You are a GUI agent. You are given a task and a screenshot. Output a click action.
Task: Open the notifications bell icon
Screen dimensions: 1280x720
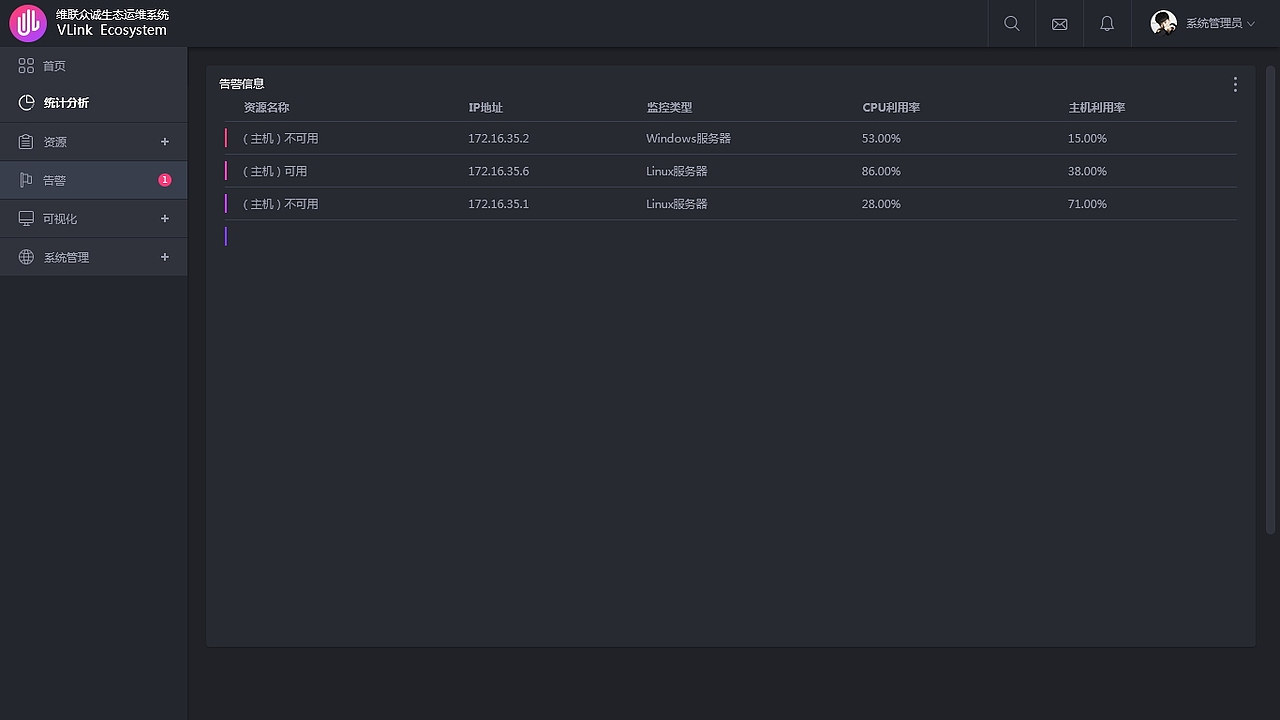pos(1107,24)
